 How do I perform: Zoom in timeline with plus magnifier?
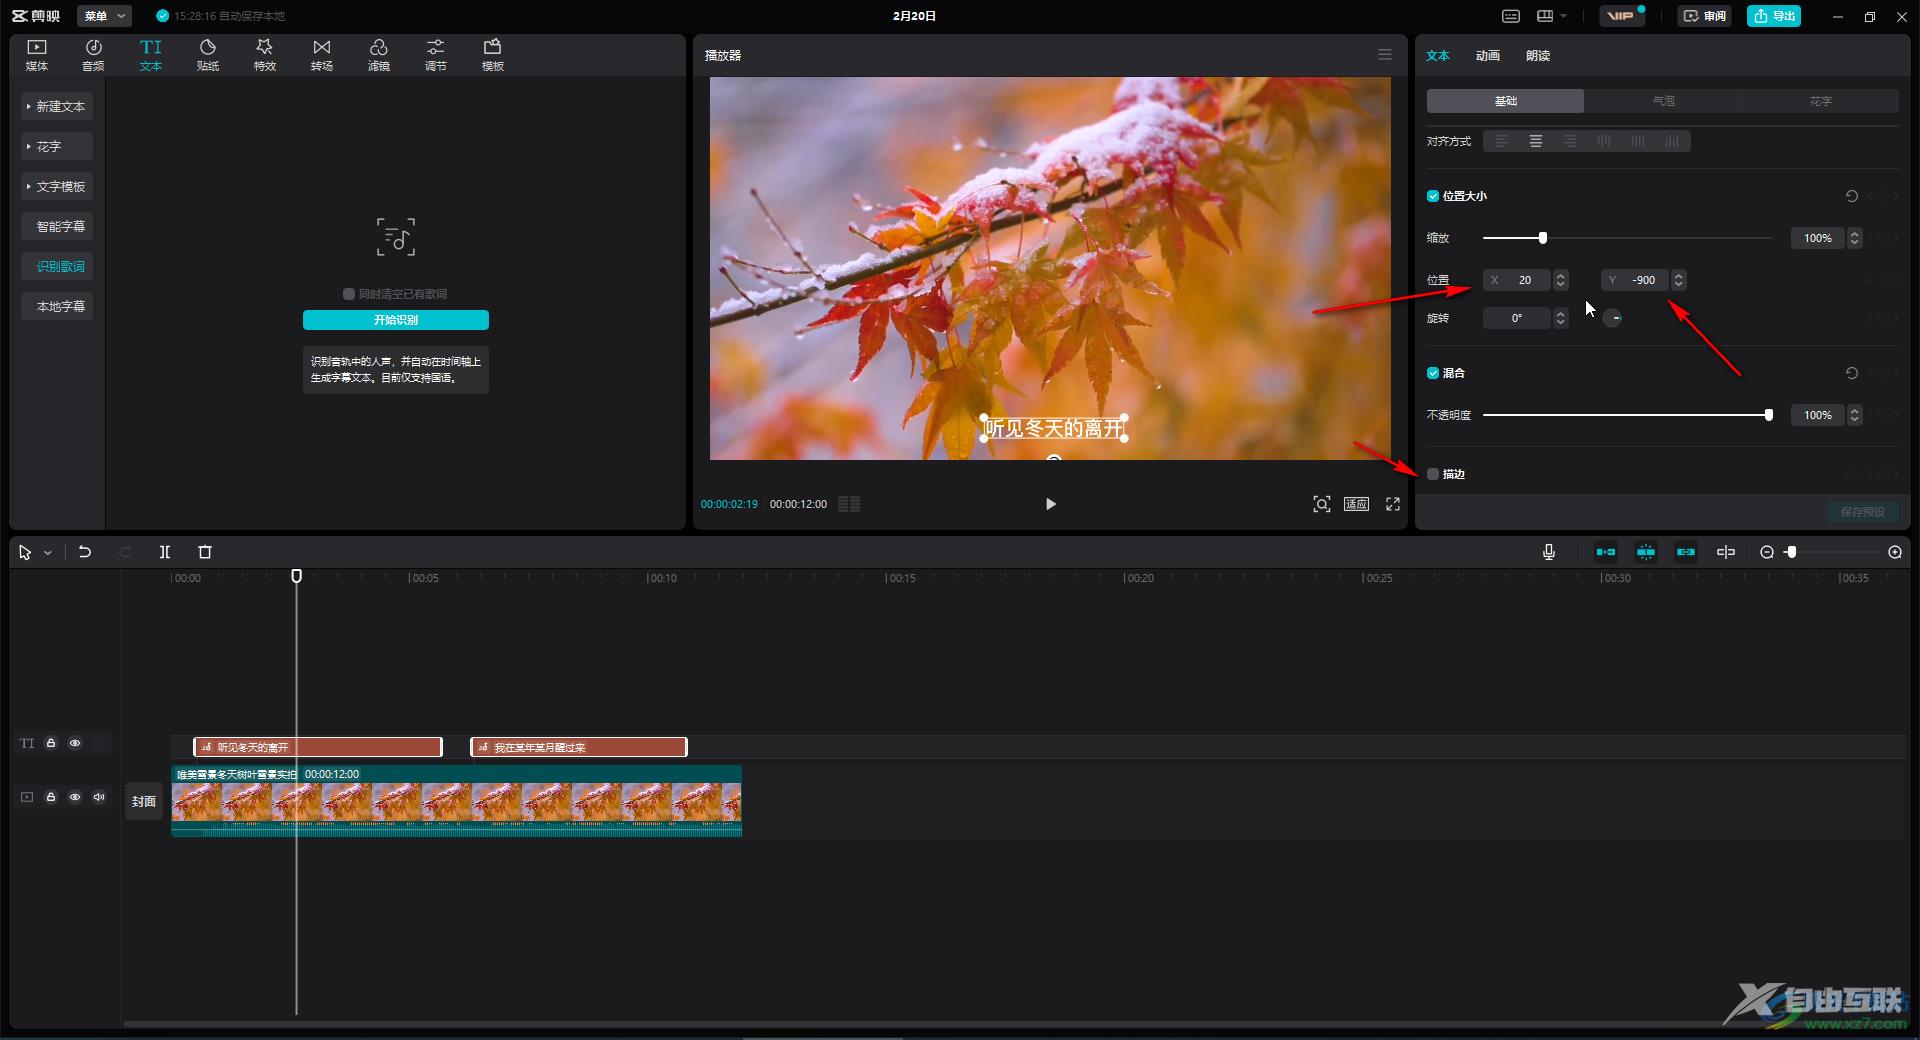pos(1895,552)
